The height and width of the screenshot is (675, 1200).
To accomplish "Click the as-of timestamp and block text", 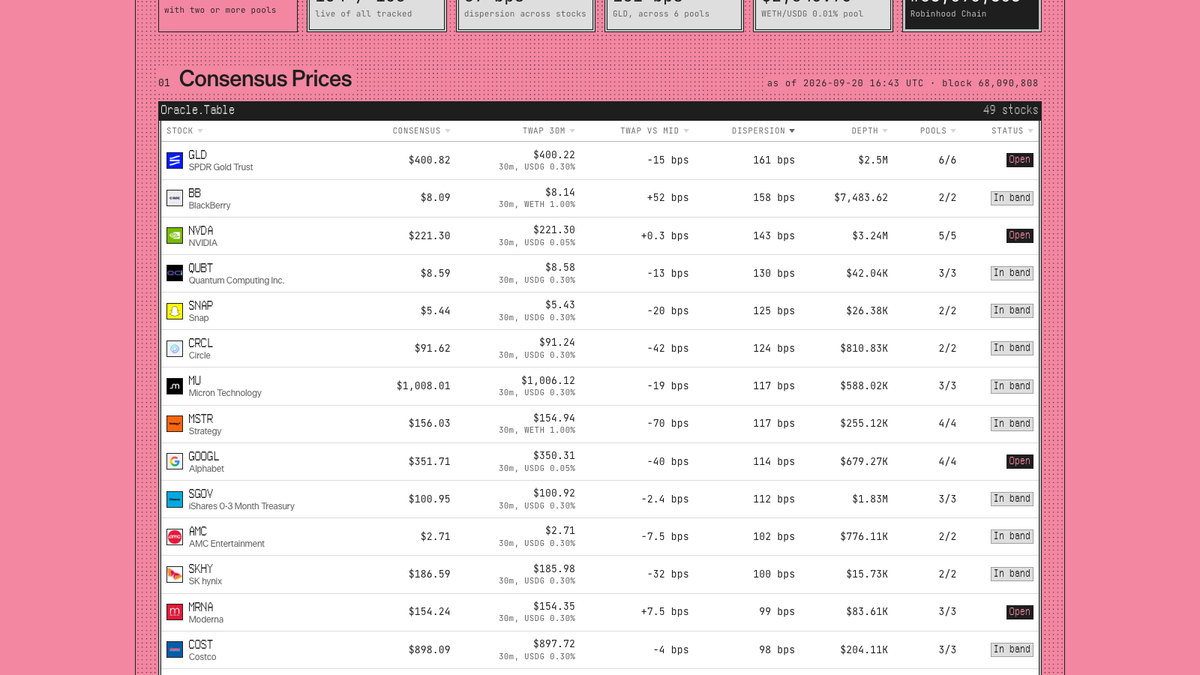I will [902, 83].
